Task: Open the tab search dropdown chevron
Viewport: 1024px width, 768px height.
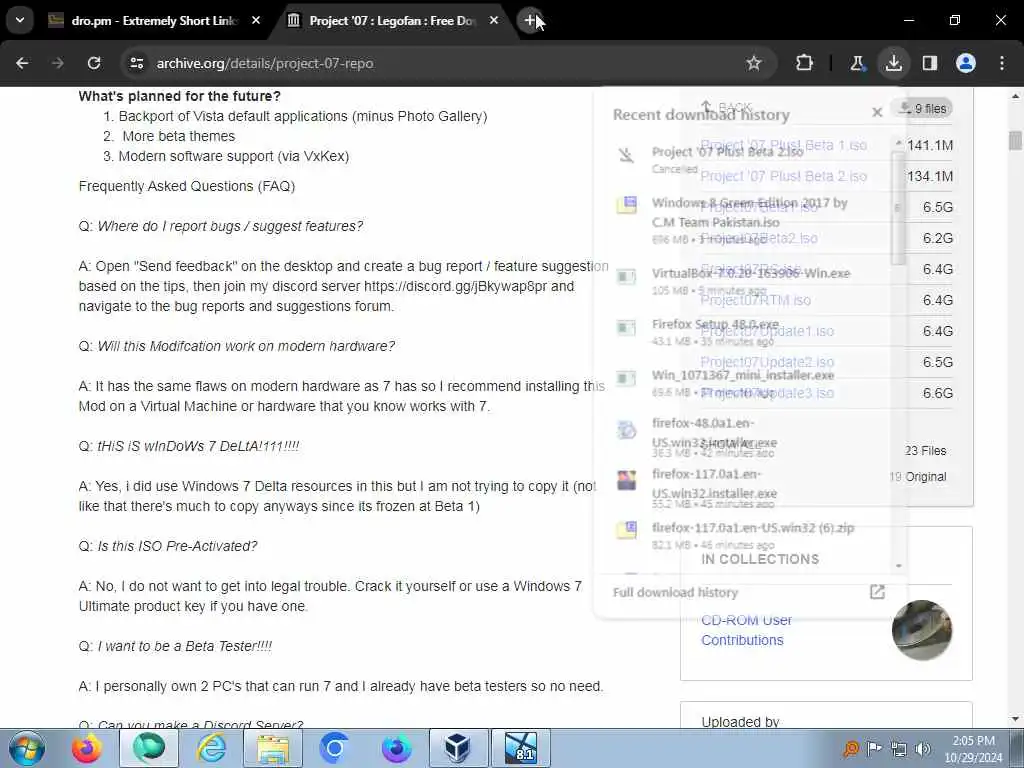Action: pos(20,20)
